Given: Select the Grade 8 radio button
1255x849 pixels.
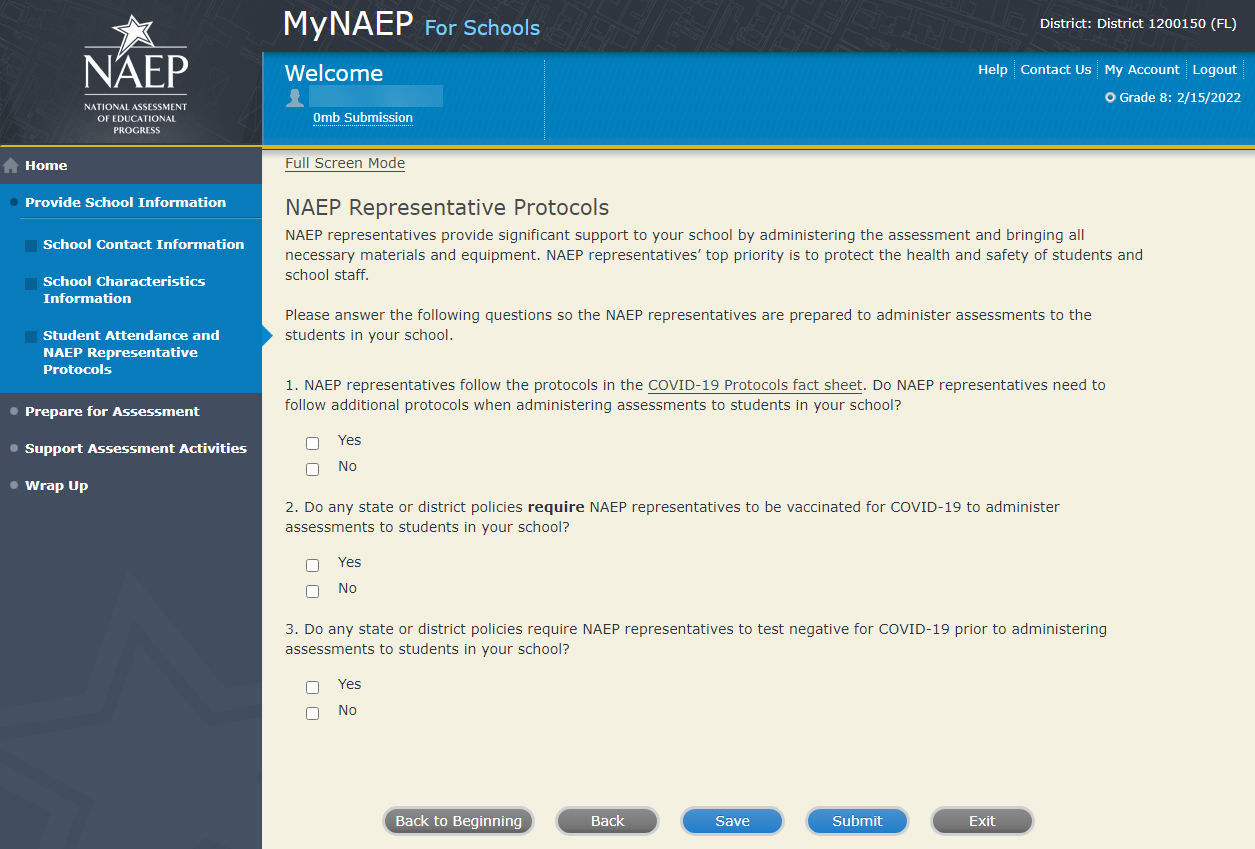Looking at the screenshot, I should tap(1110, 98).
